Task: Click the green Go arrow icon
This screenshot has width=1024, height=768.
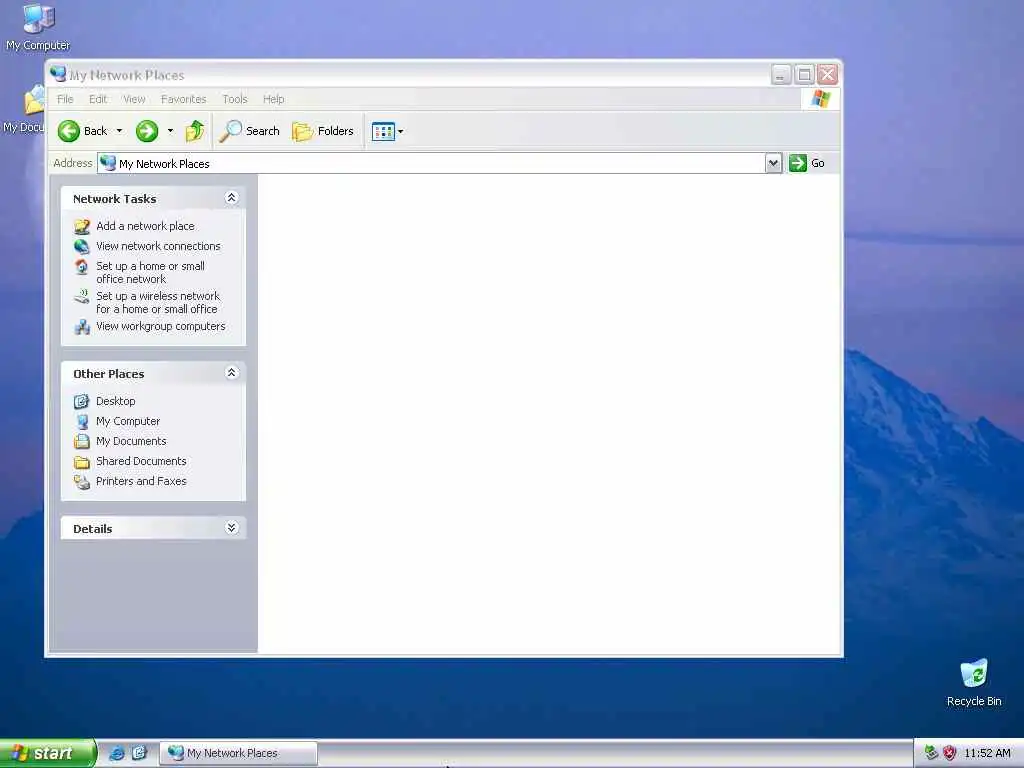Action: coord(797,163)
